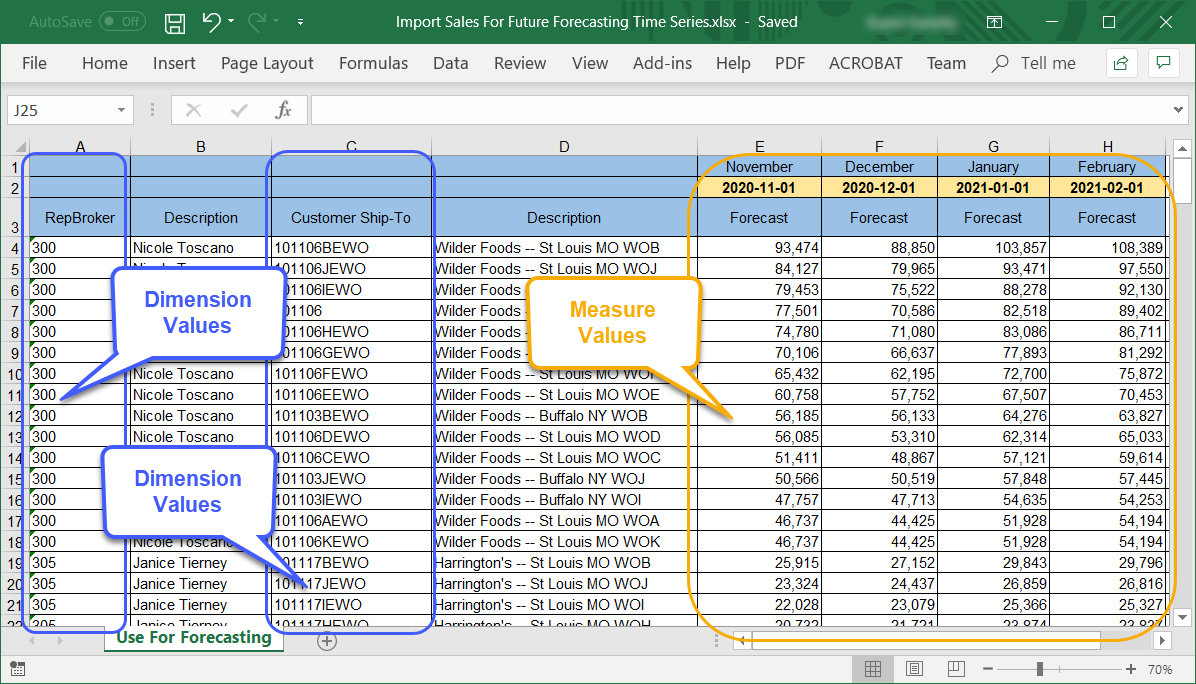Screen dimensions: 1196x684
Task: Select the Use For Forecasting sheet tab
Action: (x=193, y=637)
